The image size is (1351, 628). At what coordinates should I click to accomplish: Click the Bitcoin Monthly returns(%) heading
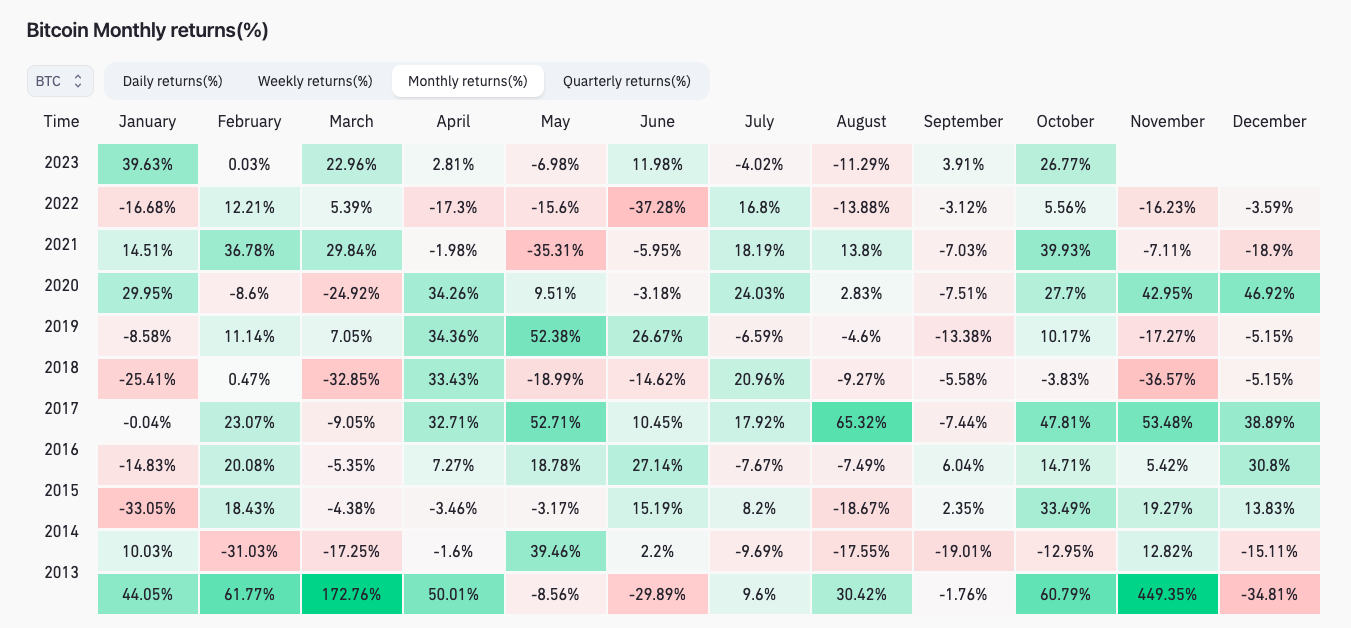pos(147,30)
